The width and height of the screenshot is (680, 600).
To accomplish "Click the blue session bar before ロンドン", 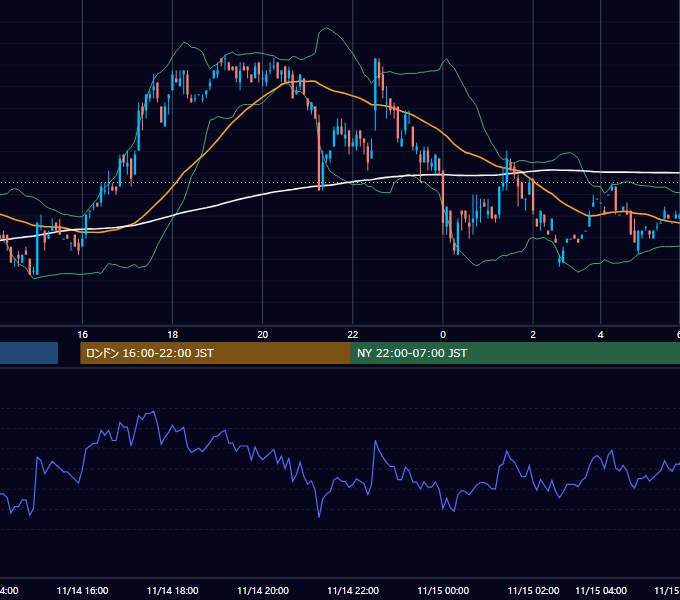I will coord(29,353).
